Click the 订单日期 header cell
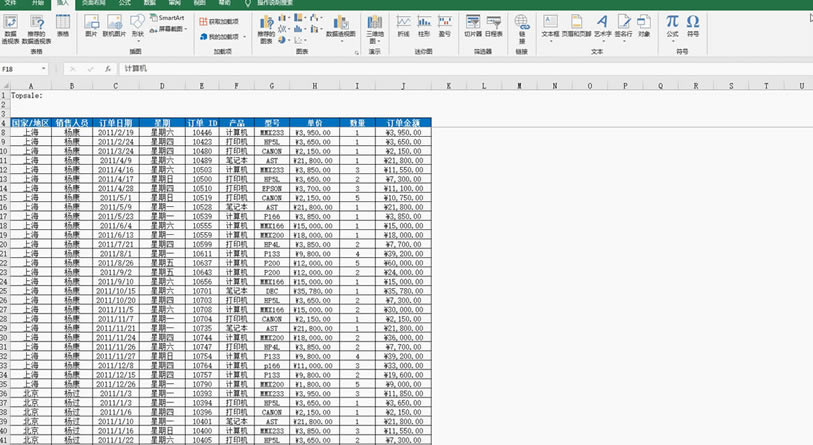 [116, 123]
